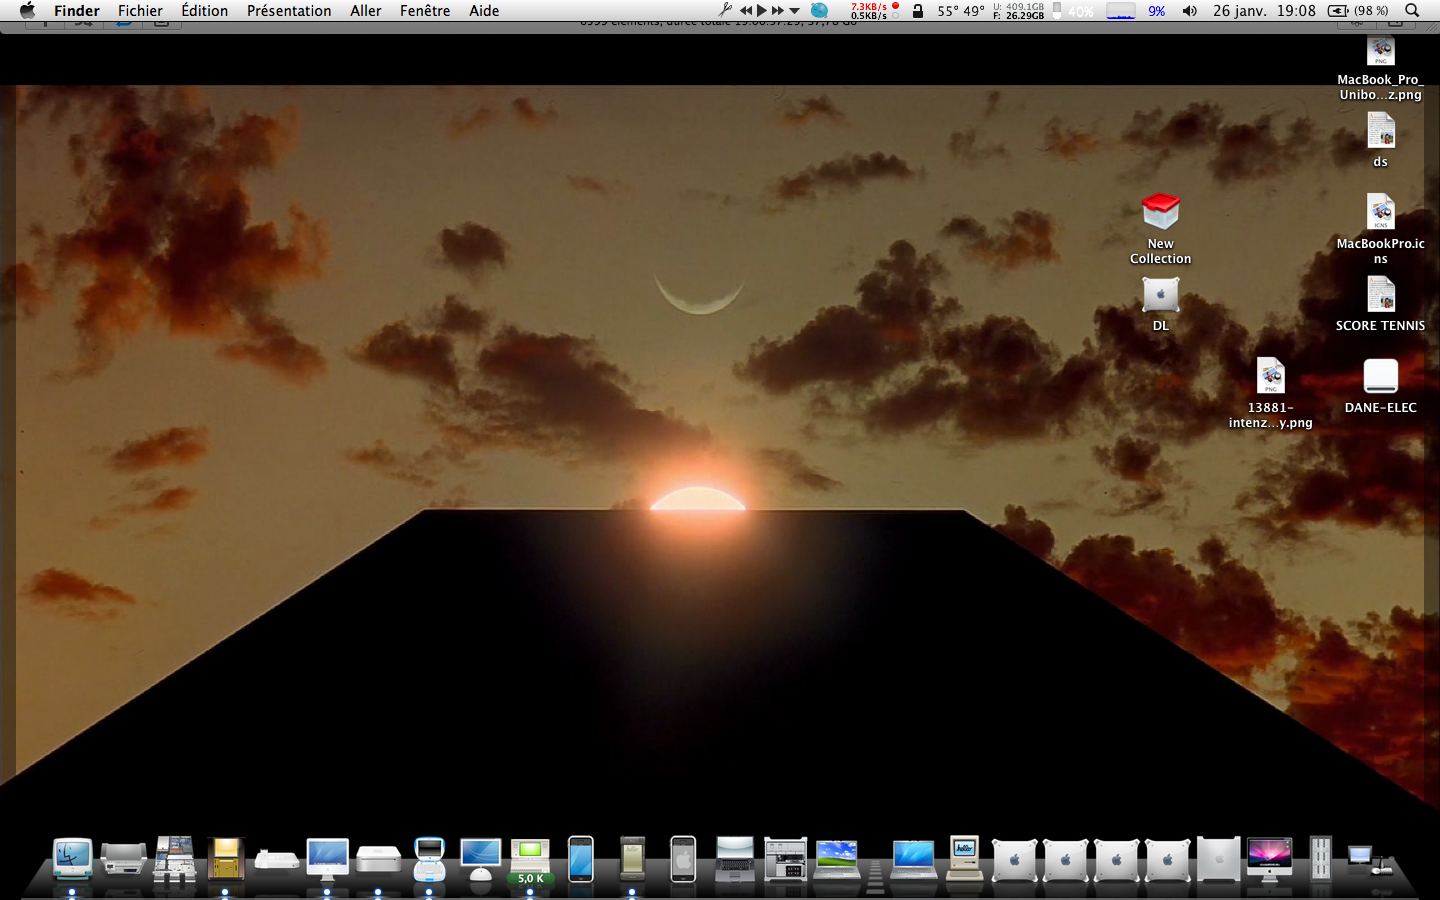
Task: Open Finder from the iMac G3 dock icon
Action: click(72, 858)
